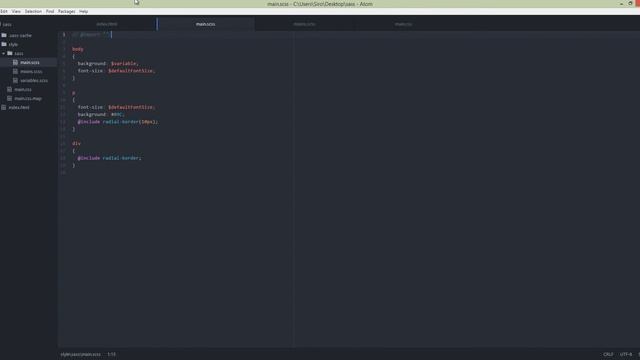Open the Find menu
Screen dimensions: 640x360
pos(50,11)
